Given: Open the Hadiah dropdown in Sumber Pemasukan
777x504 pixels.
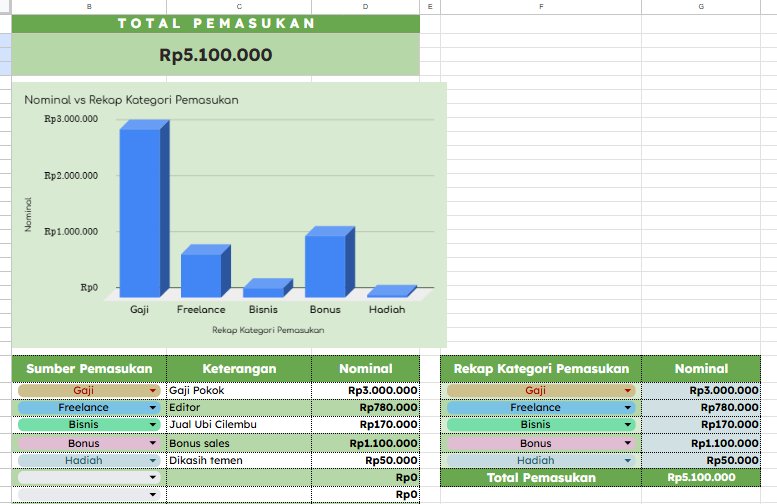Looking at the screenshot, I should (x=153, y=460).
